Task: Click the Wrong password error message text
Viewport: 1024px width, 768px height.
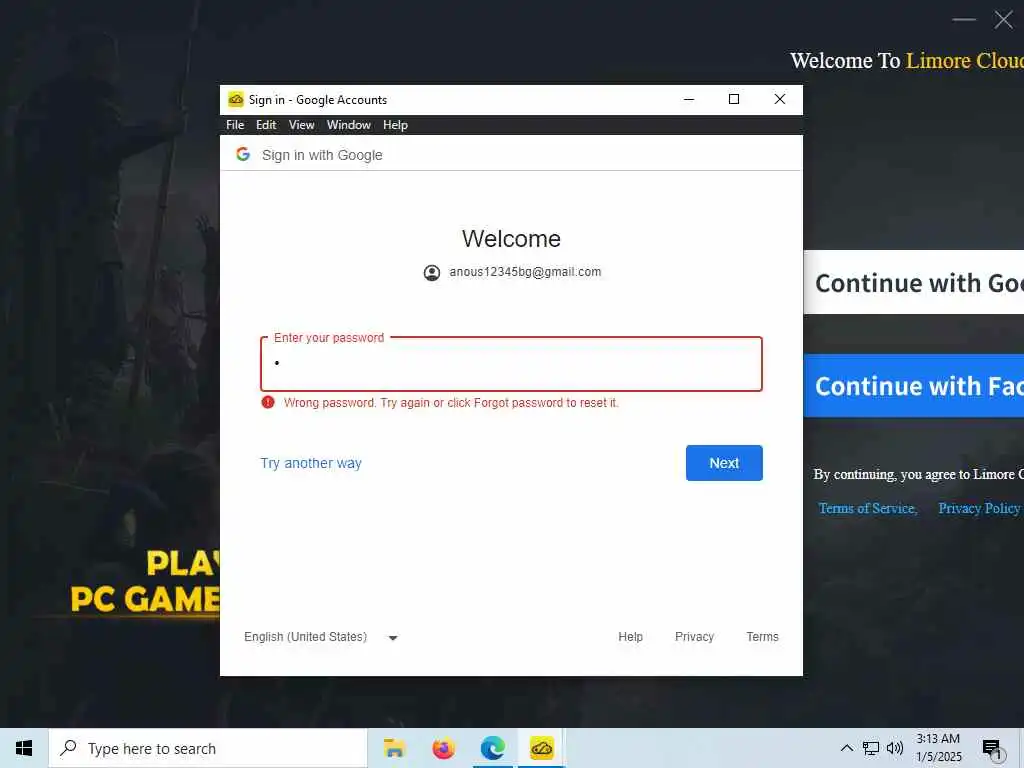Action: (x=451, y=402)
